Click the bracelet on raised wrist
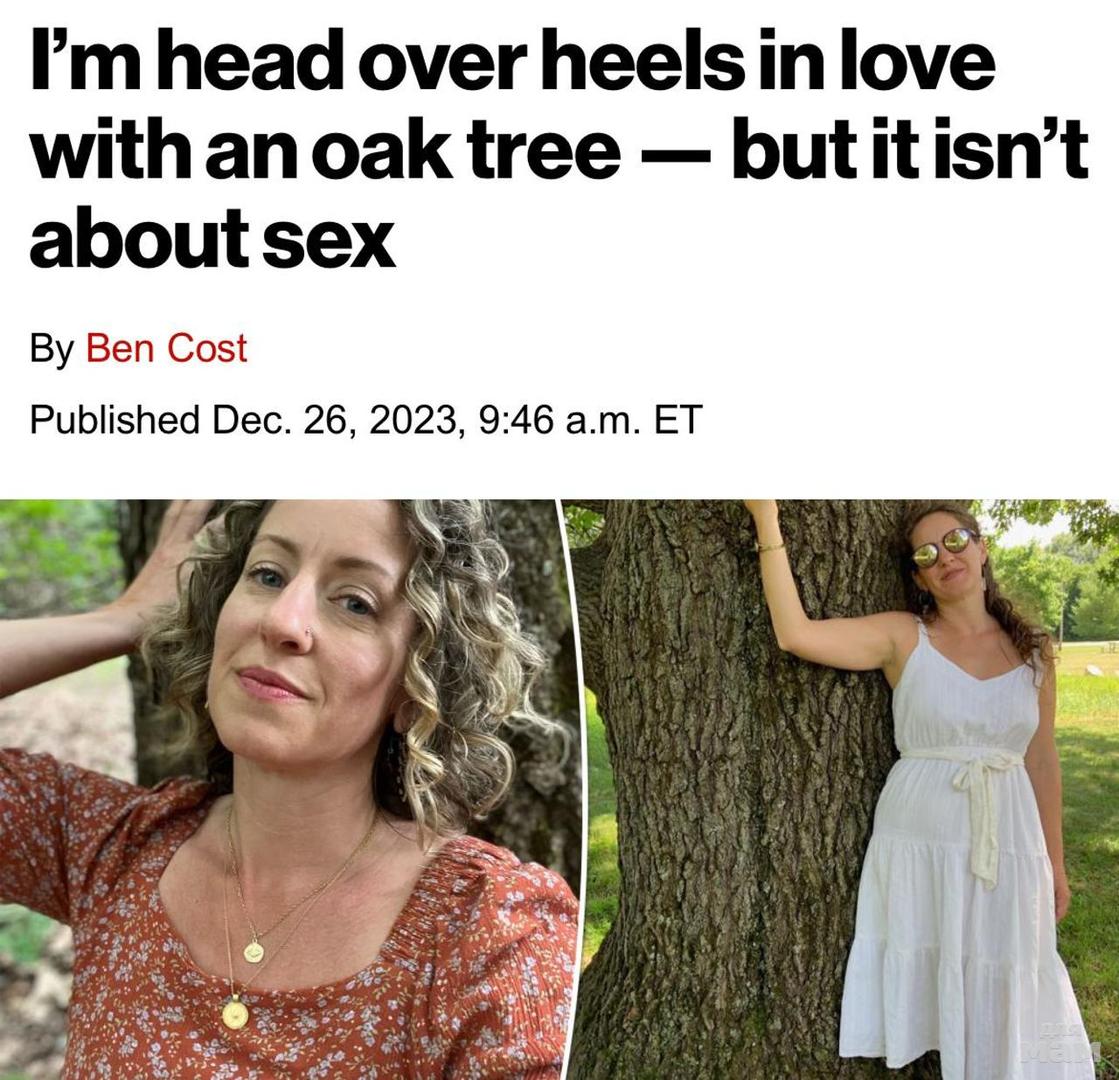Image resolution: width=1119 pixels, height=1080 pixels. pos(769,546)
